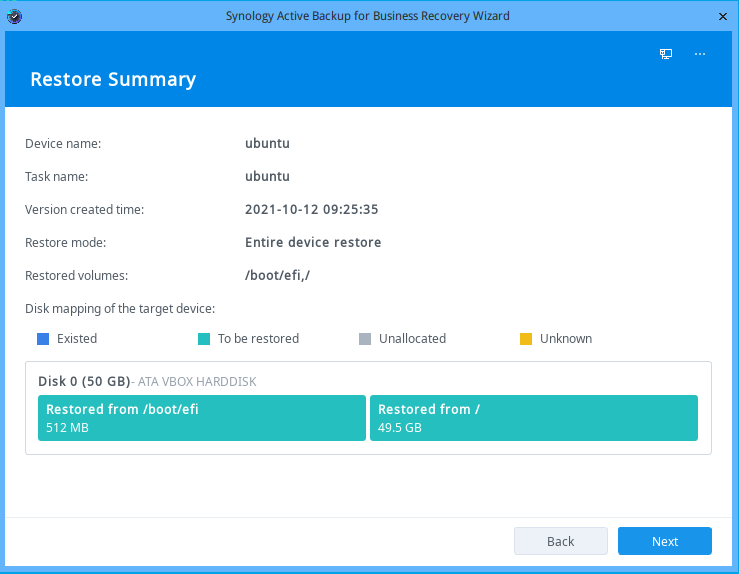Click the Device name value ubuntu
The width and height of the screenshot is (739, 574).
[267, 144]
